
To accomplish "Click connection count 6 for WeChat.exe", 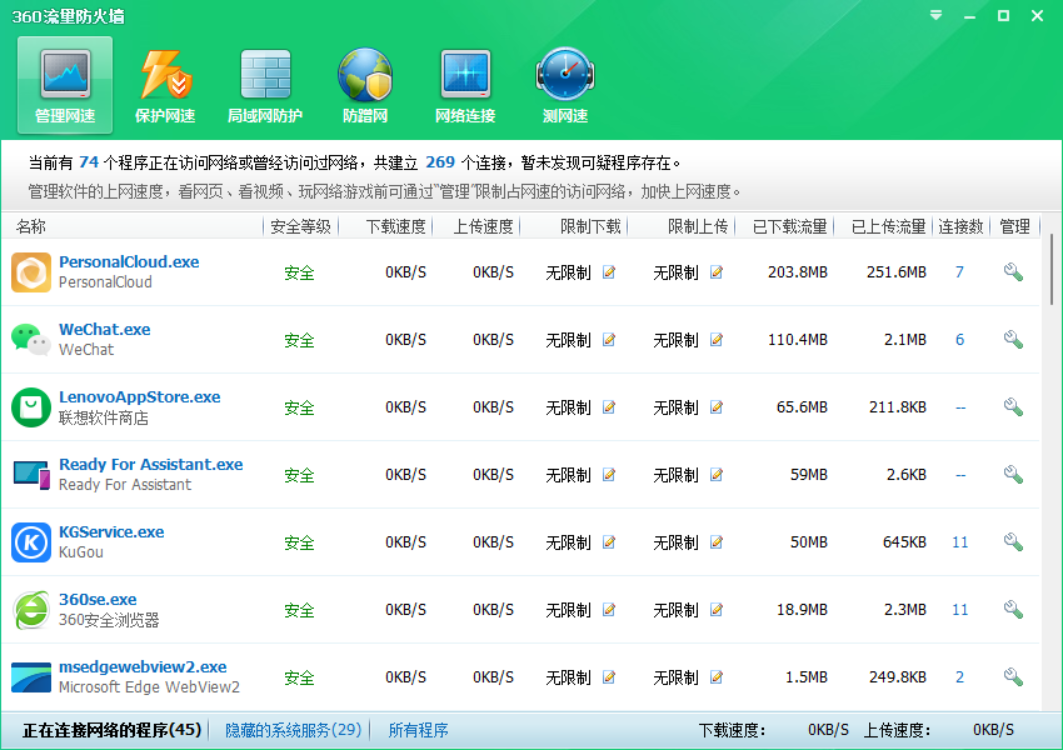I will [x=959, y=339].
